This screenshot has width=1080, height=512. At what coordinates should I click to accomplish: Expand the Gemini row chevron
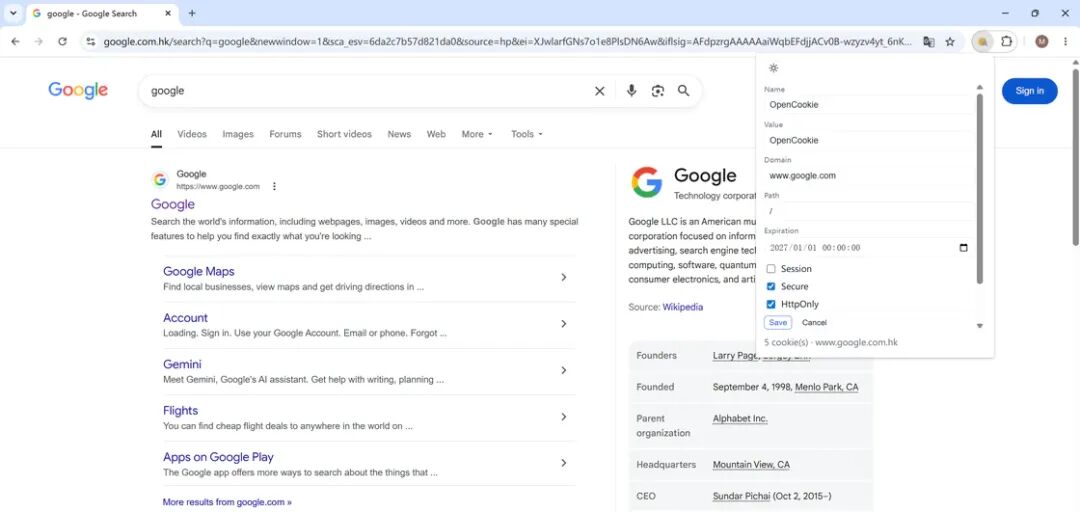pos(563,370)
